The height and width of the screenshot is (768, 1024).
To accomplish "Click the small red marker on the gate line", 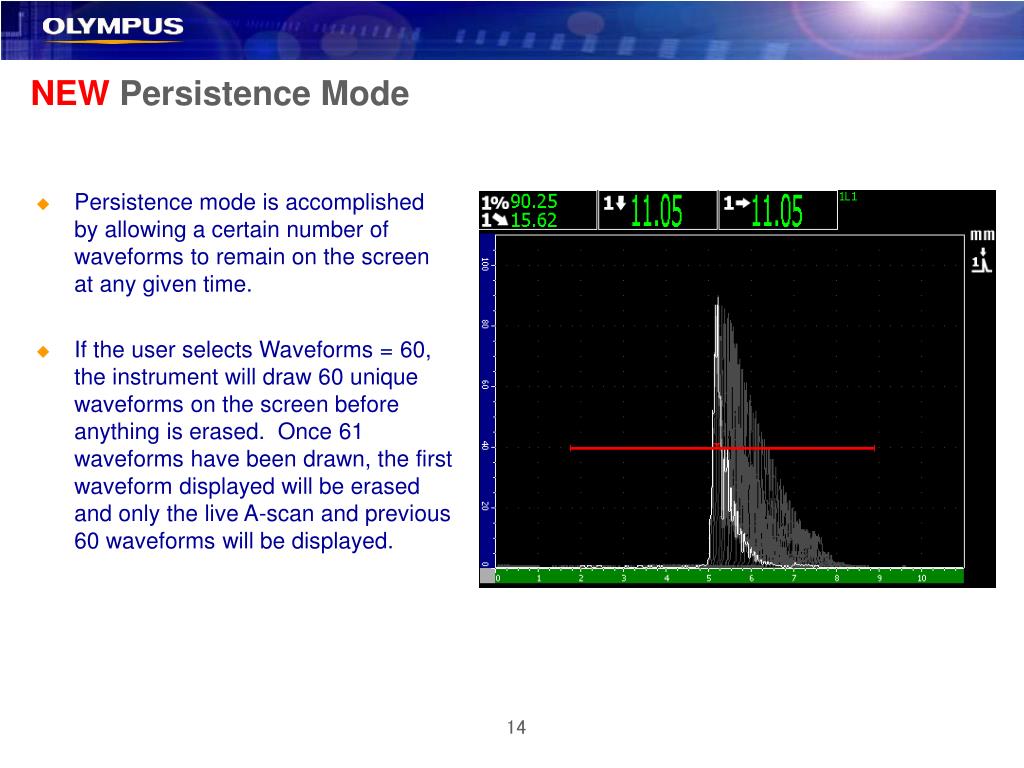I will pyautogui.click(x=716, y=445).
